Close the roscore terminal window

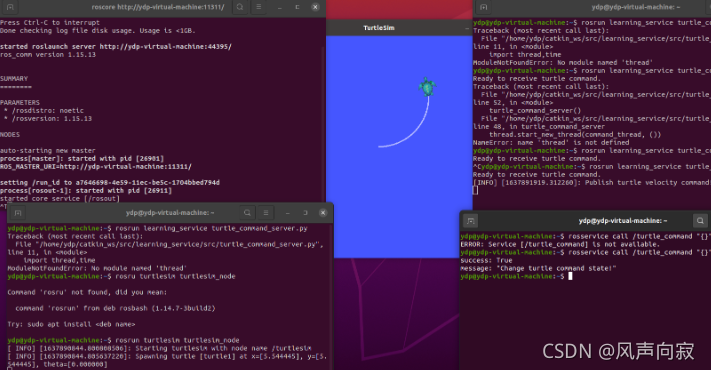pyautogui.click(x=316, y=7)
